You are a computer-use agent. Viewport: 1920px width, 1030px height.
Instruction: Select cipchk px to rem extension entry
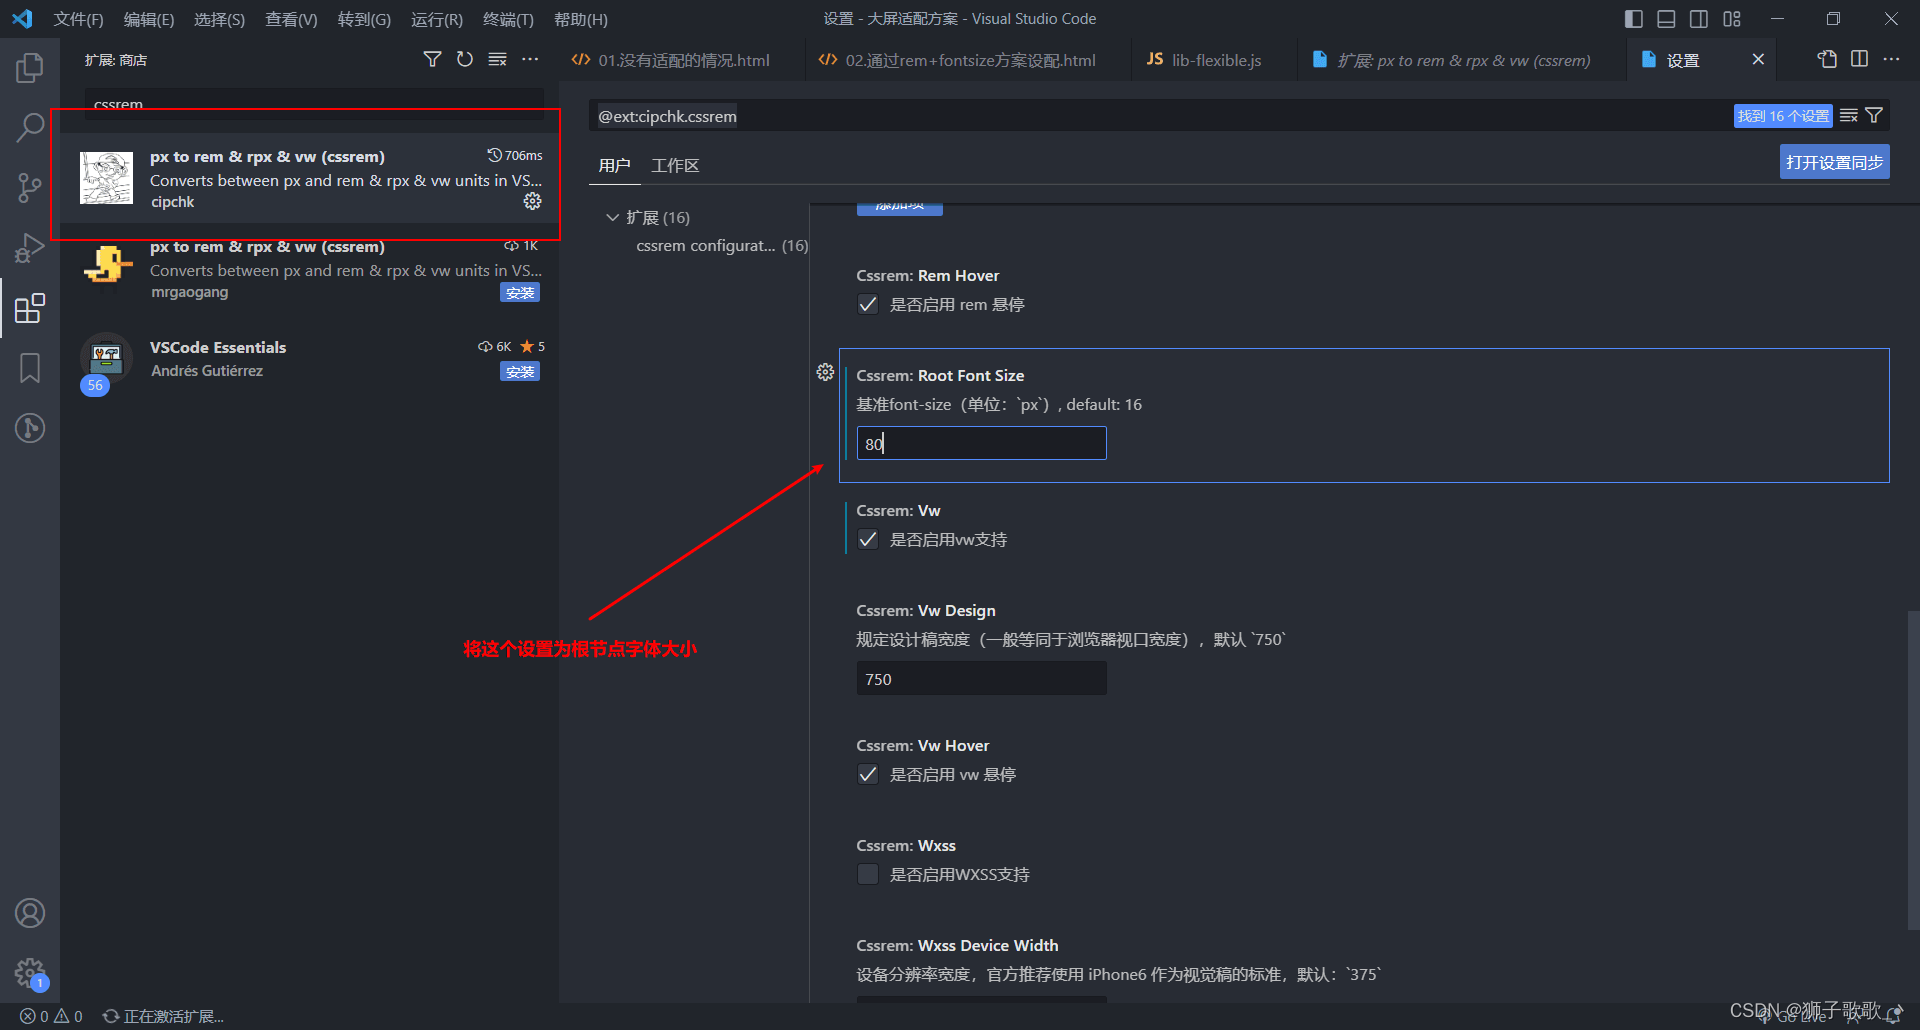click(x=310, y=178)
